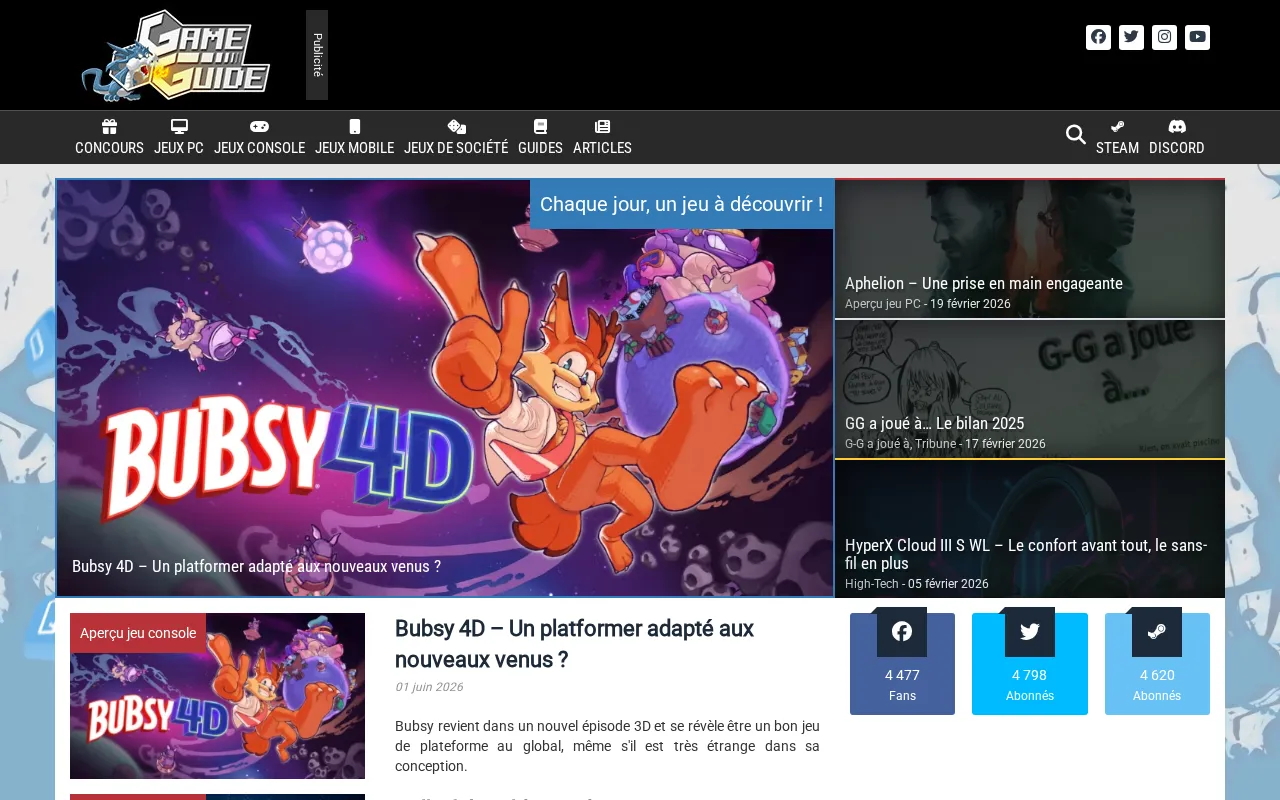Click '4 798 Abonnés' Twitter count
This screenshot has height=800, width=1280.
[x=1030, y=685]
